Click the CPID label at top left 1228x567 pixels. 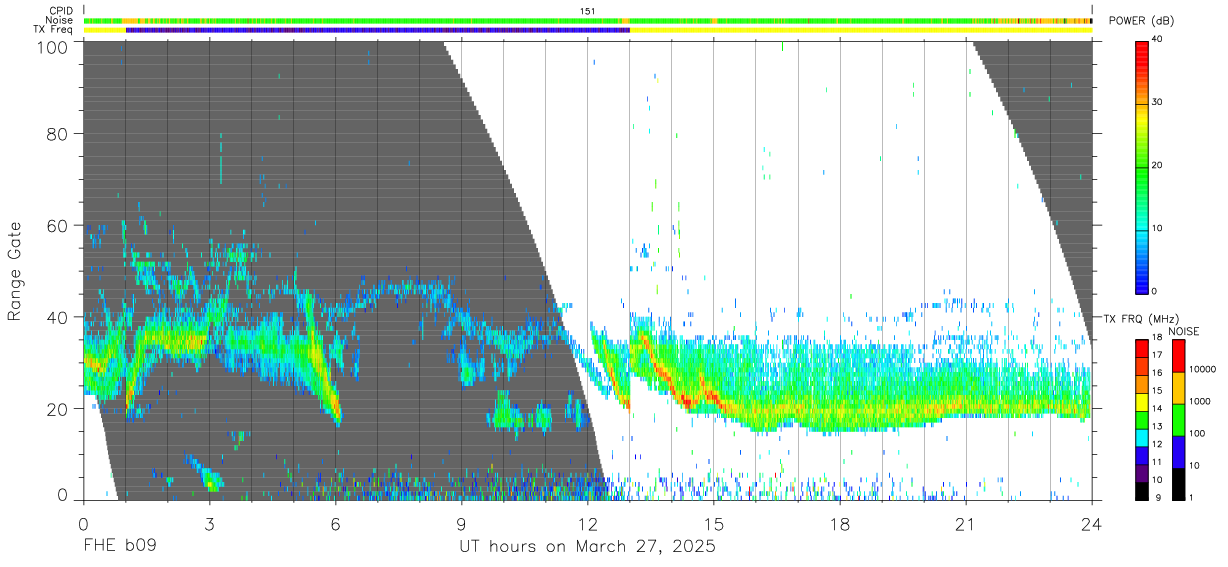click(x=60, y=11)
